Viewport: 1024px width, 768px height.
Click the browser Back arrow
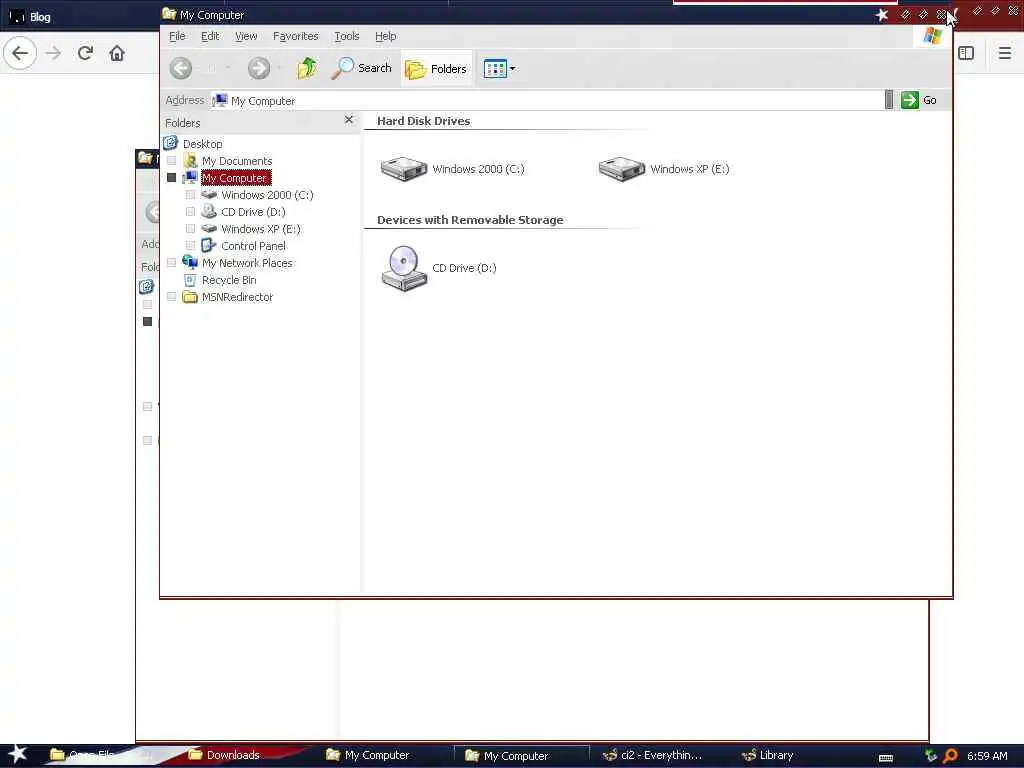click(20, 53)
